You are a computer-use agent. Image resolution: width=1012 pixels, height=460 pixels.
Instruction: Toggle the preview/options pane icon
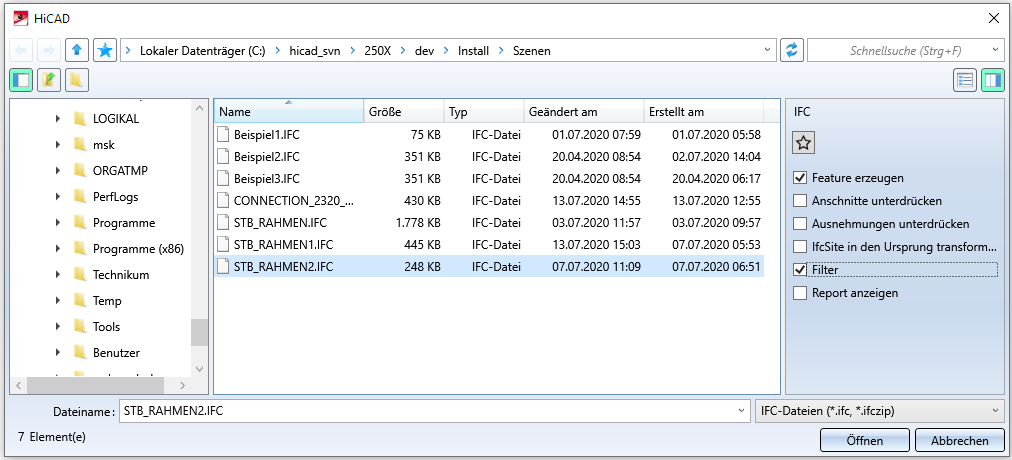pyautogui.click(x=993, y=80)
